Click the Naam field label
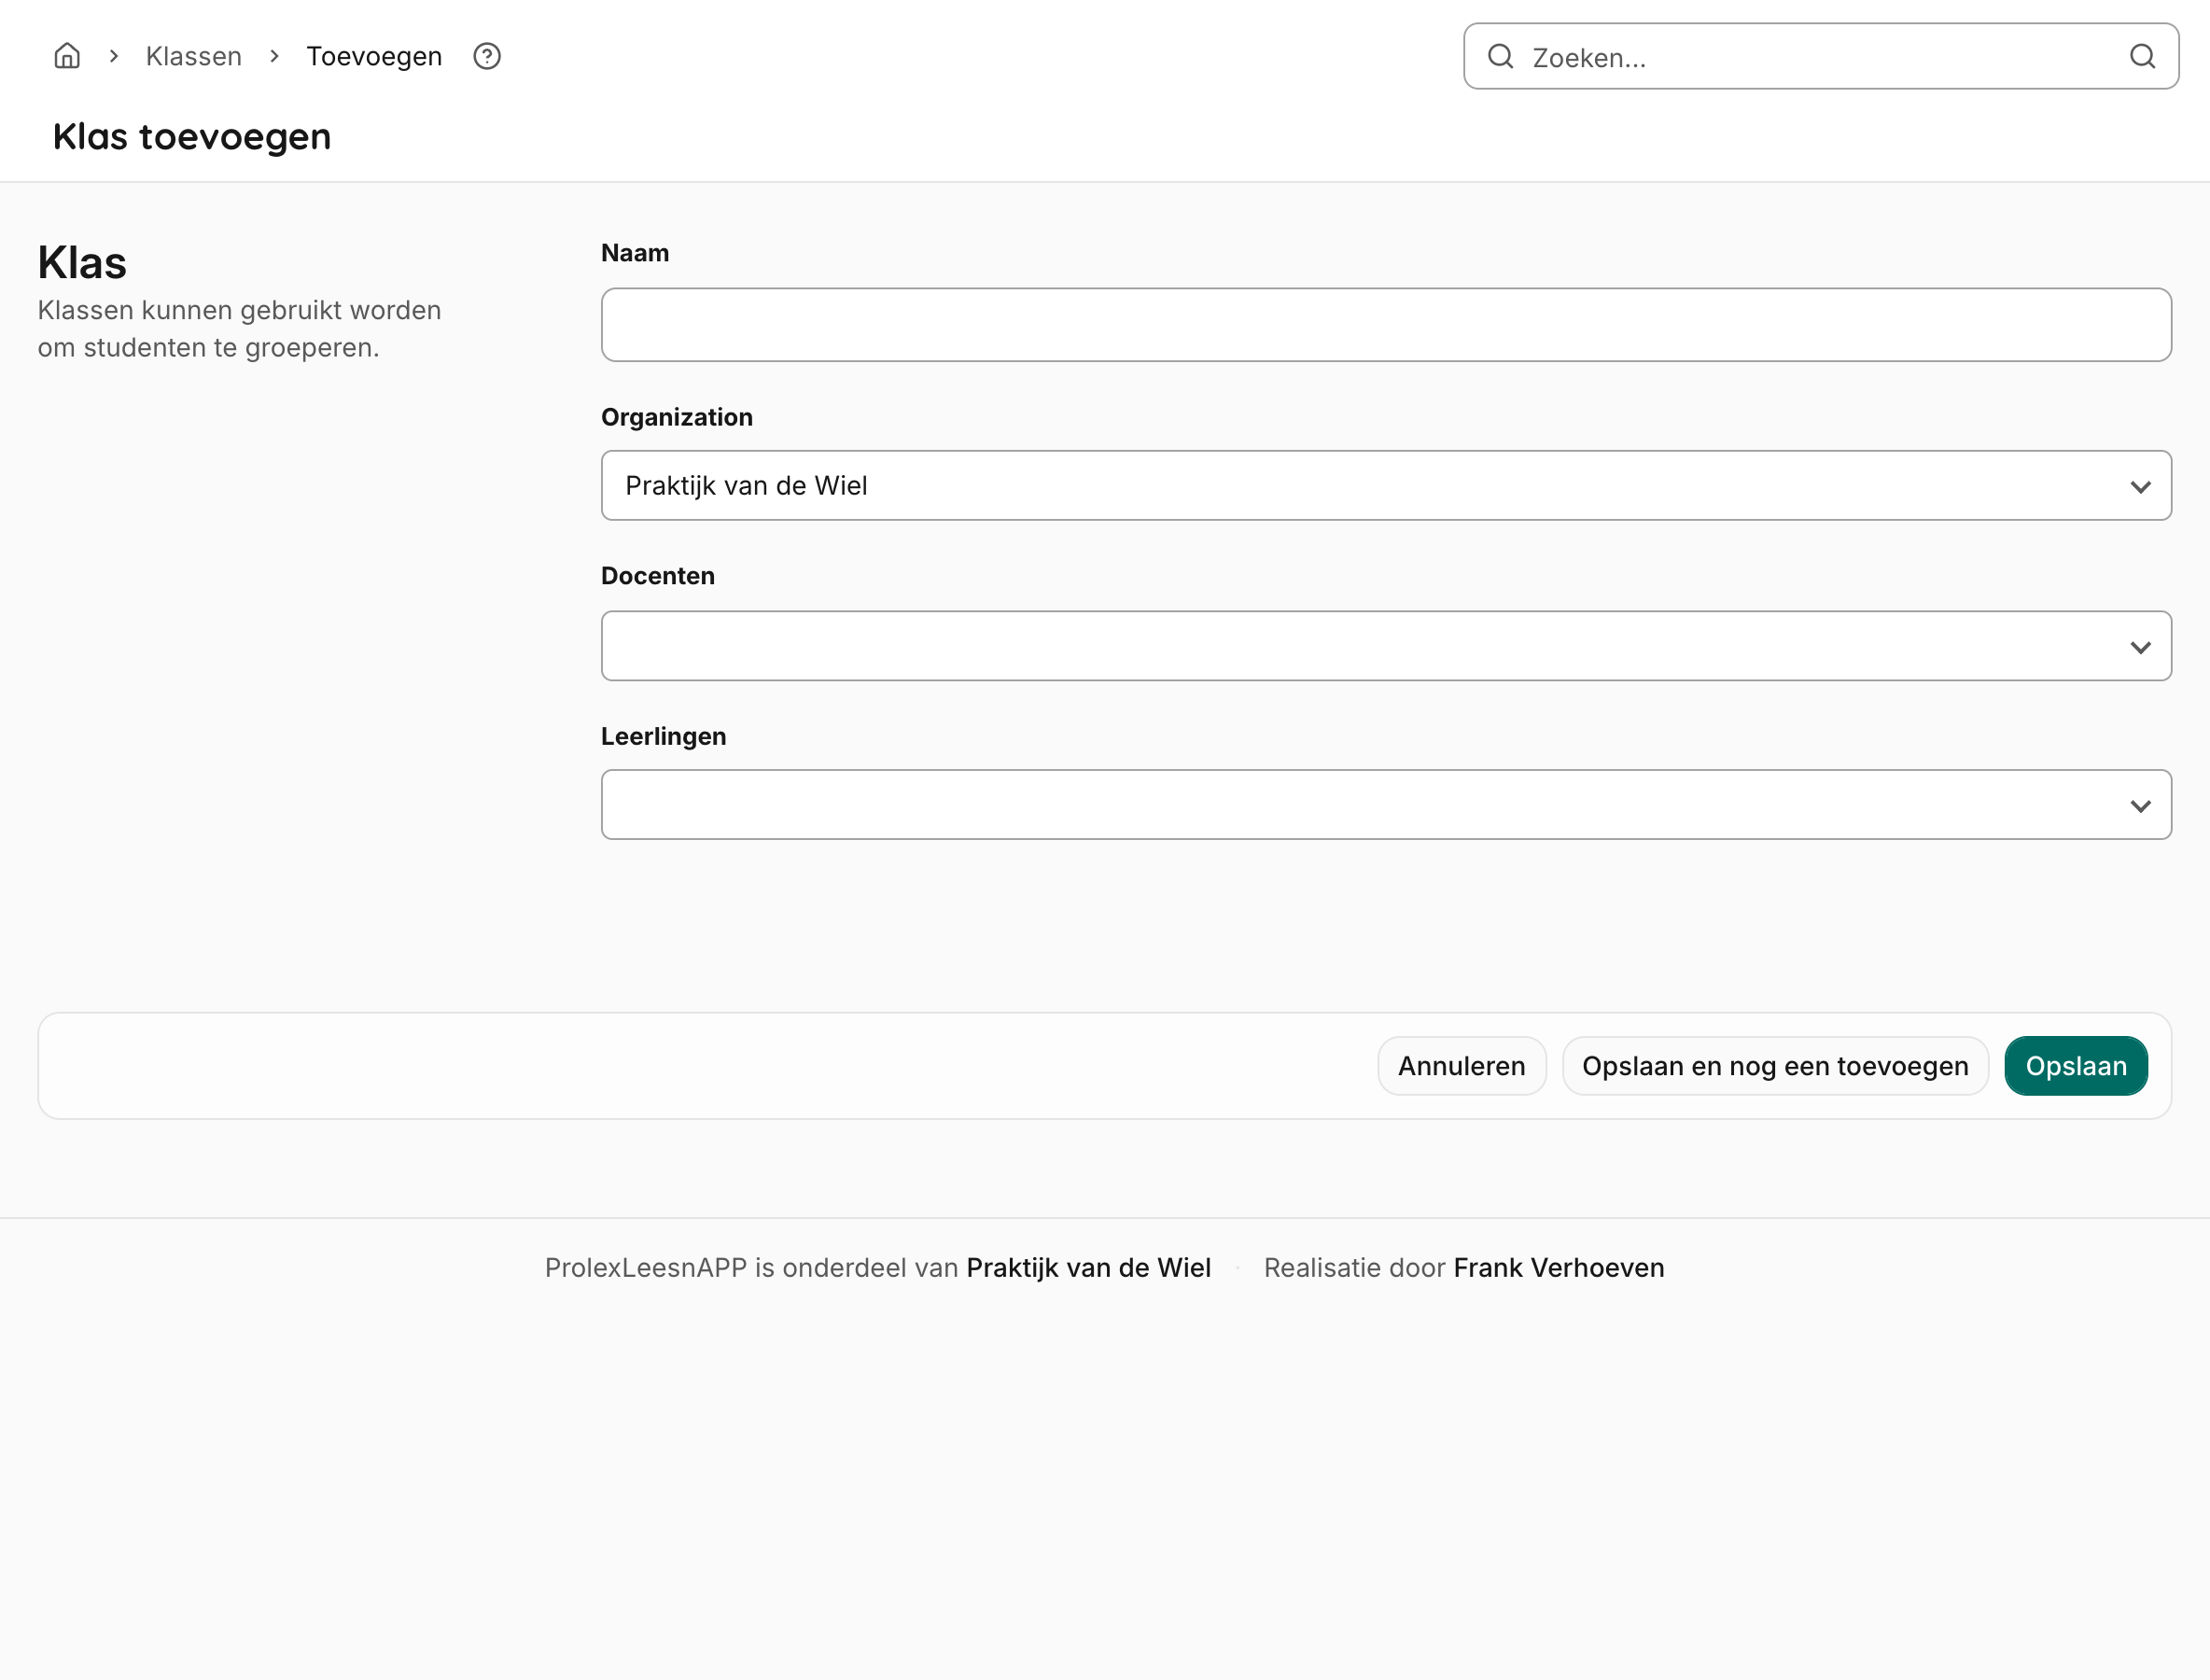 (635, 253)
